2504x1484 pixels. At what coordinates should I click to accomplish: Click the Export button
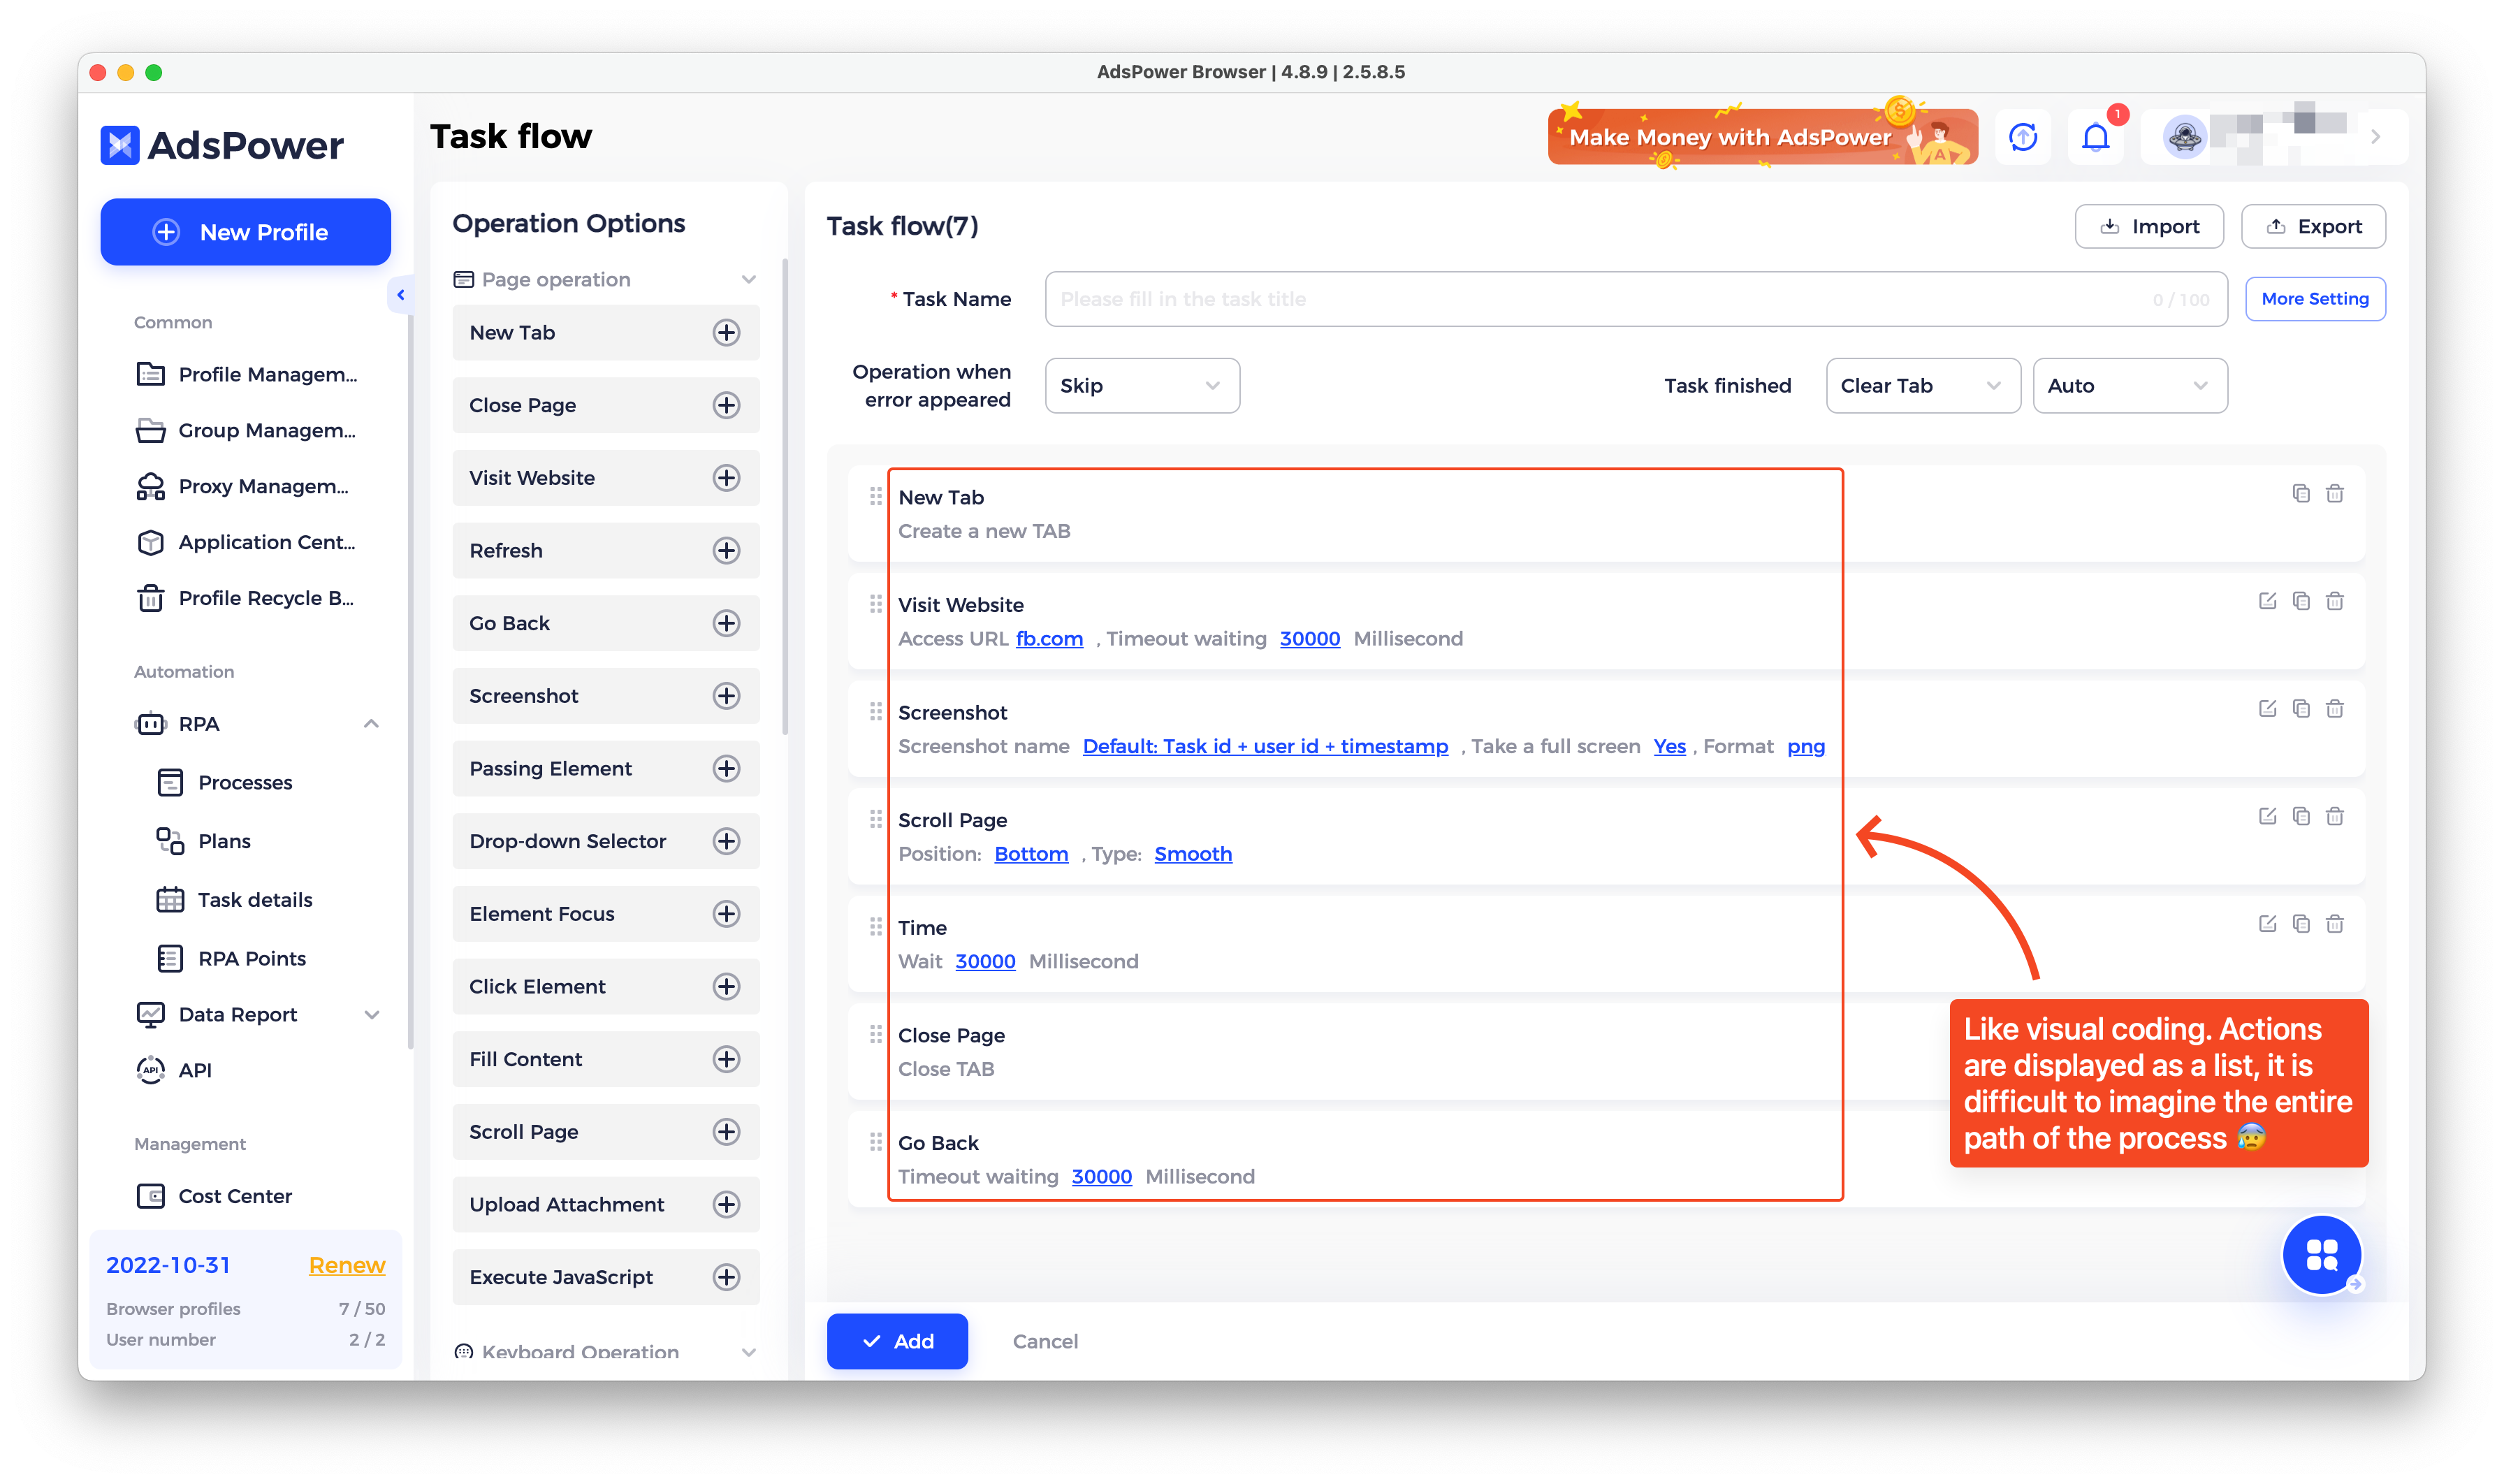coord(2312,227)
